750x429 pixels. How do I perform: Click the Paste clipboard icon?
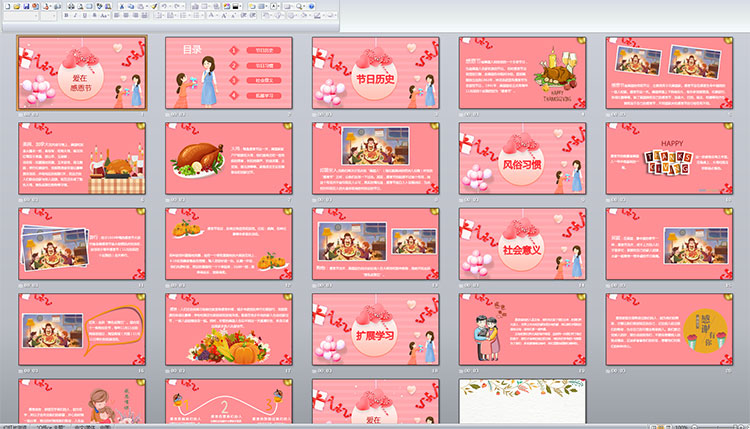141,6
